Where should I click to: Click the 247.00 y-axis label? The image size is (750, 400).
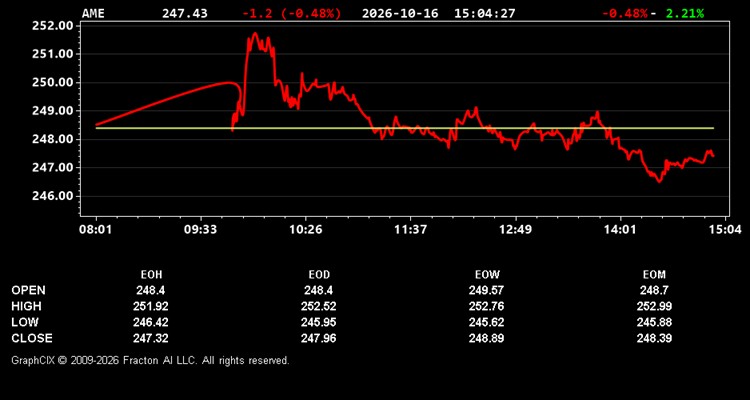coord(53,168)
